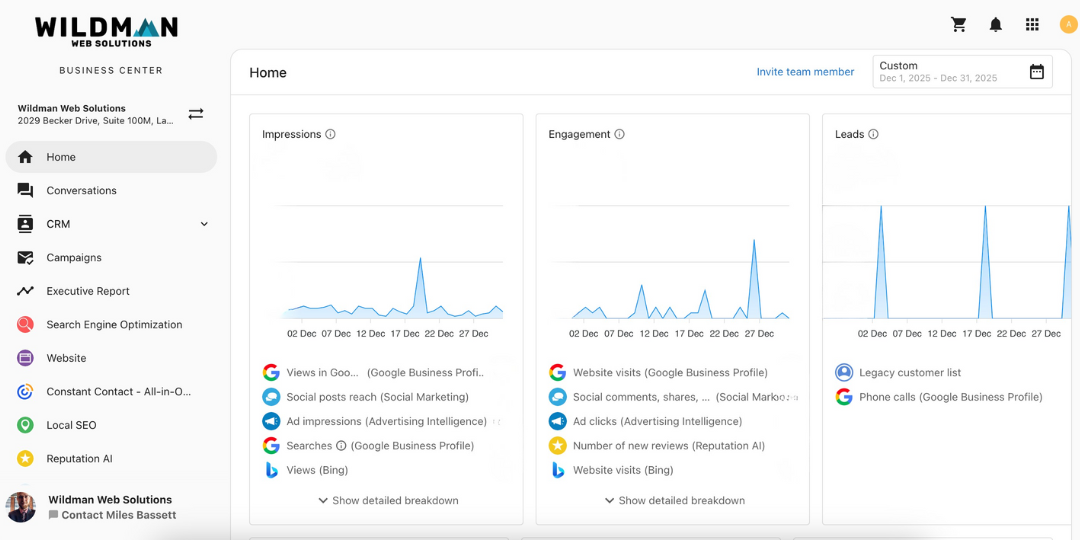
Task: Click the Conversations chat icon
Action: pyautogui.click(x=25, y=191)
